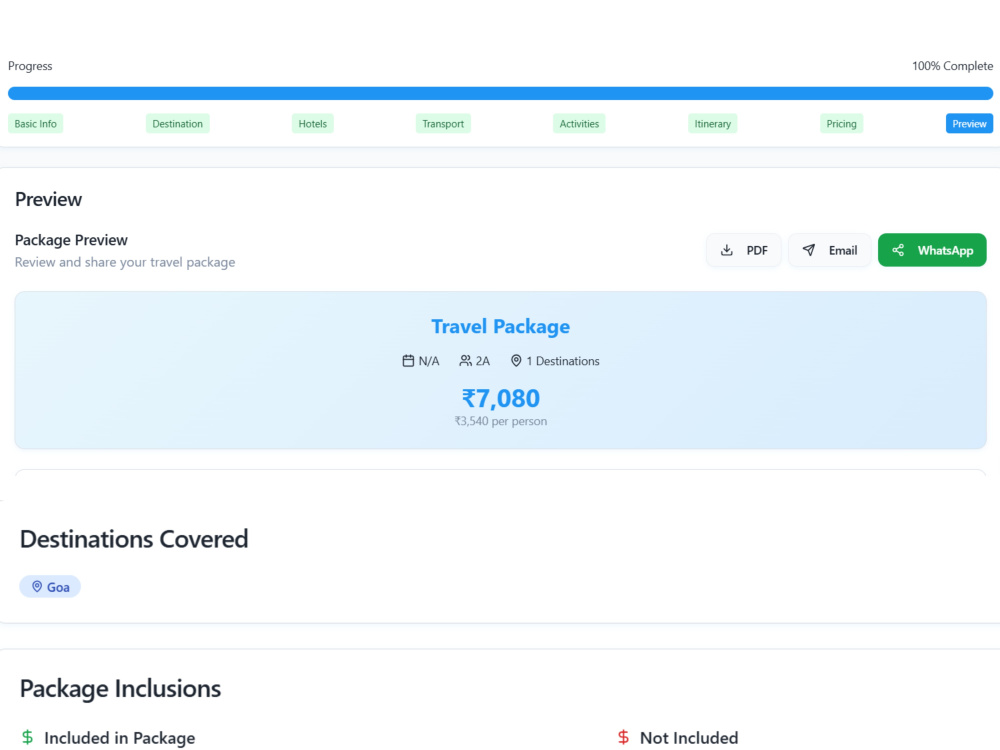The height and width of the screenshot is (750, 1000).
Task: Click the Destinations Covered heading
Action: coord(134,540)
